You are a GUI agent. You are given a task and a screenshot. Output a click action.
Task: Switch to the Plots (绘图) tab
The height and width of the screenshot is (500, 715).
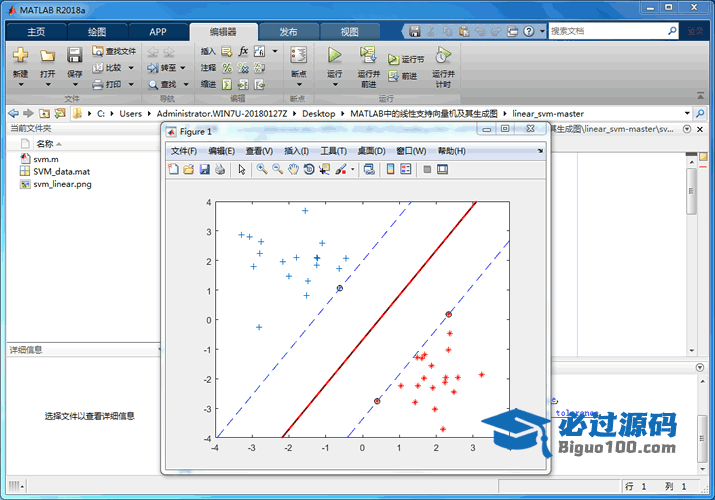[x=97, y=32]
